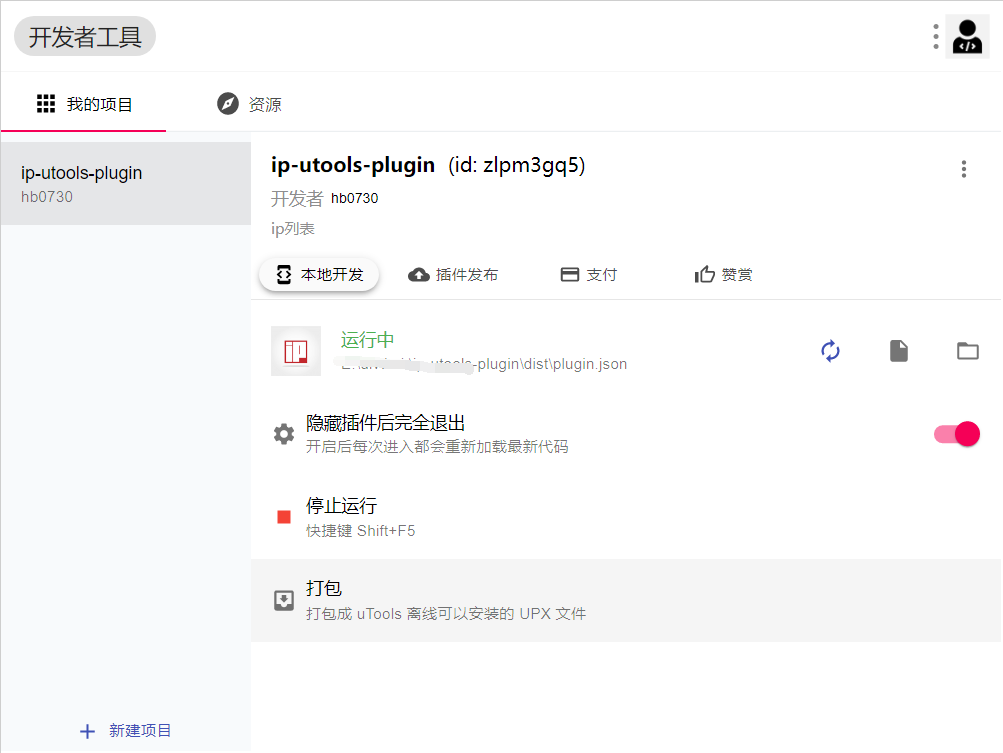
Task: Open the 插件发布 tab
Action: 453,274
